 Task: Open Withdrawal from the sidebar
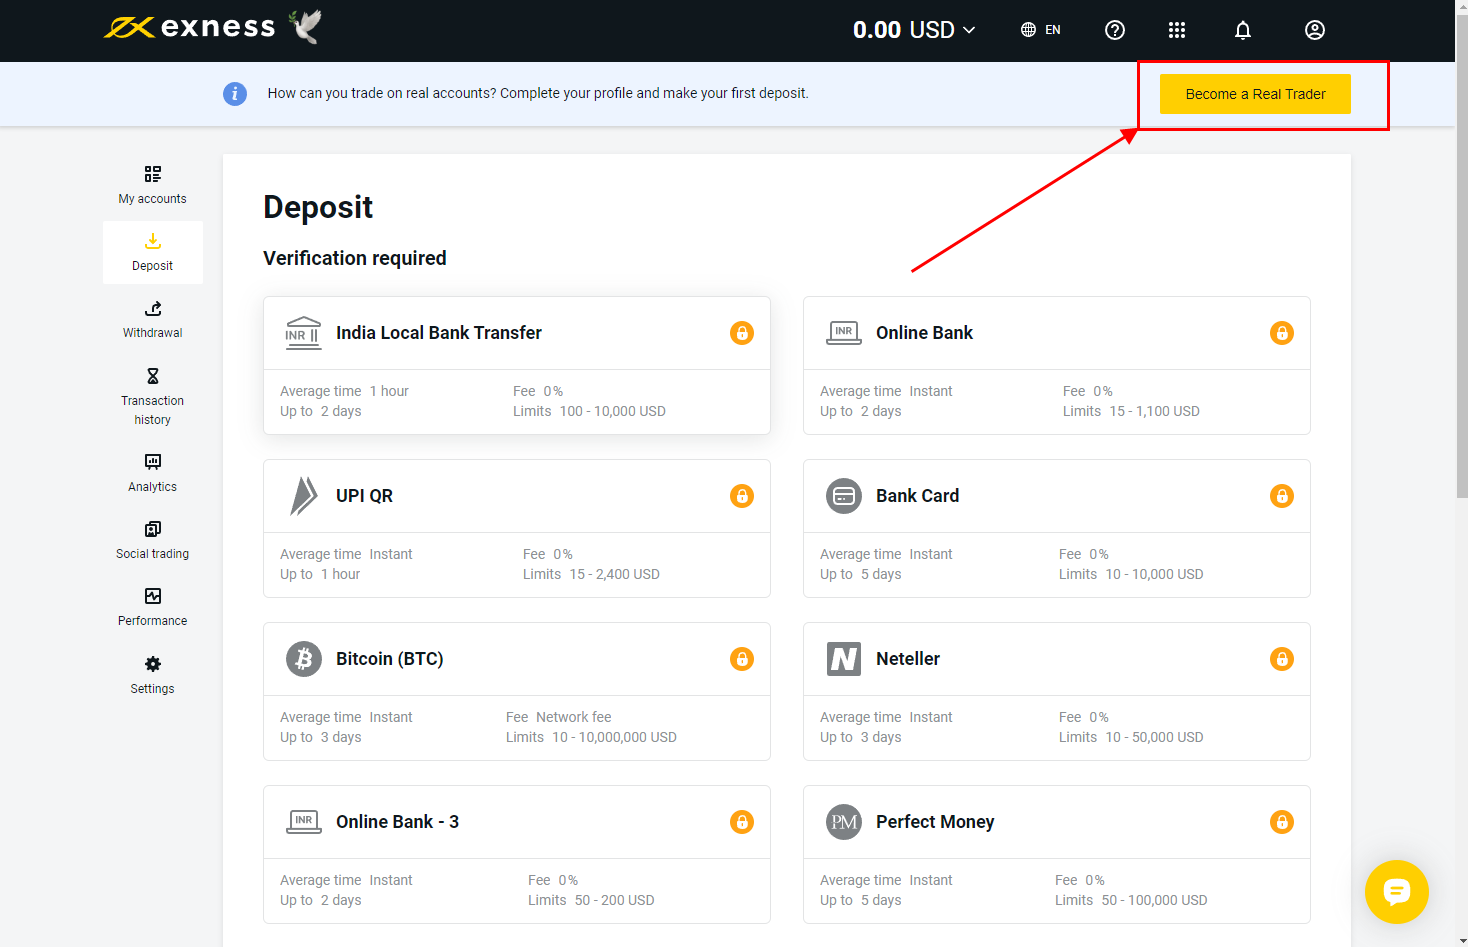[x=152, y=319]
